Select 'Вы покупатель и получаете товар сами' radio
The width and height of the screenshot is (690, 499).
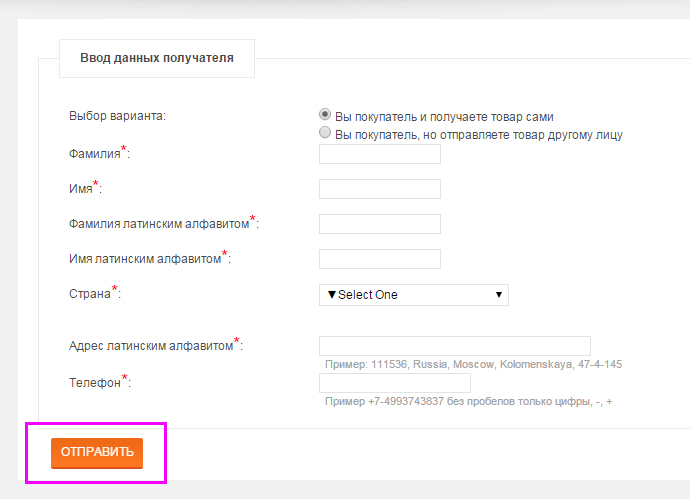pyautogui.click(x=325, y=114)
